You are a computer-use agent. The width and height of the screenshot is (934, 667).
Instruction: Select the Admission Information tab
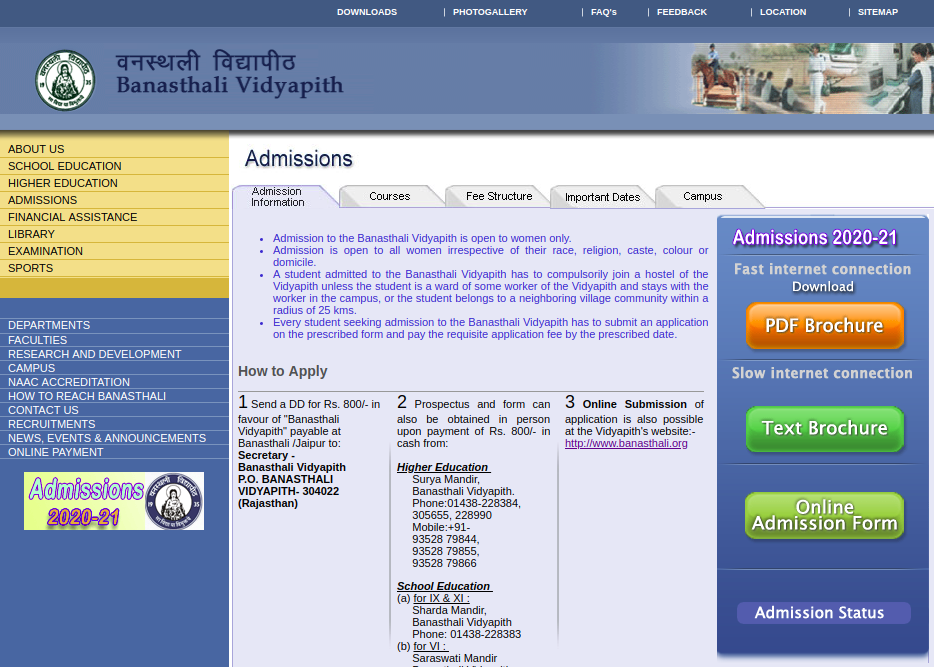[278, 197]
